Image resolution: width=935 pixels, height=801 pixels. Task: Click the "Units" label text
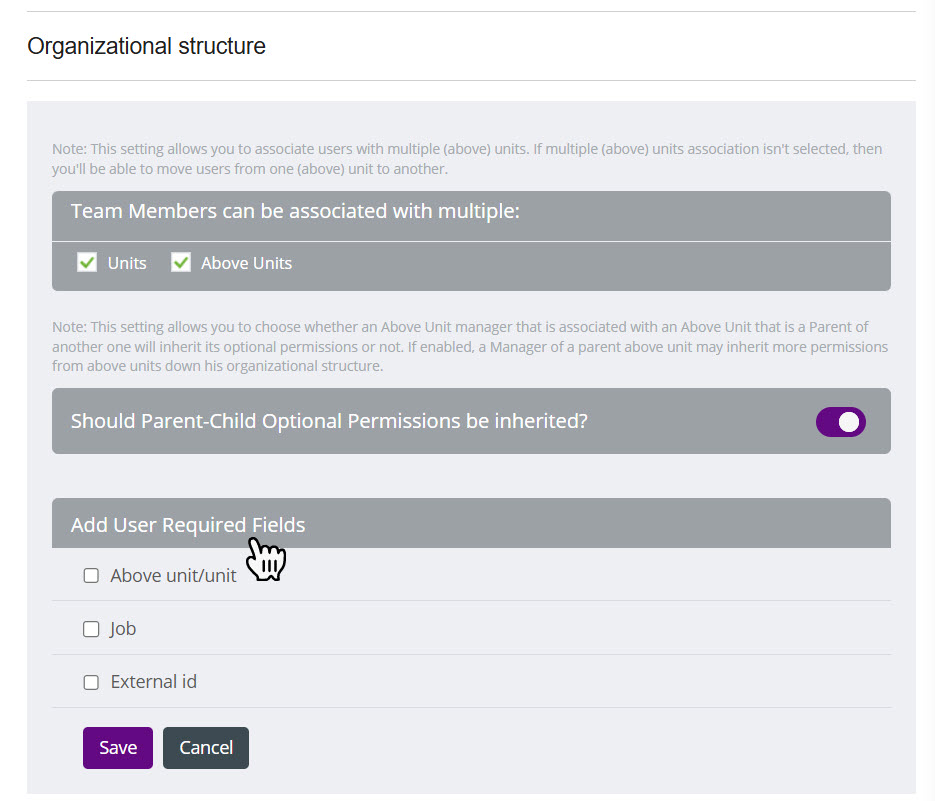pos(127,264)
